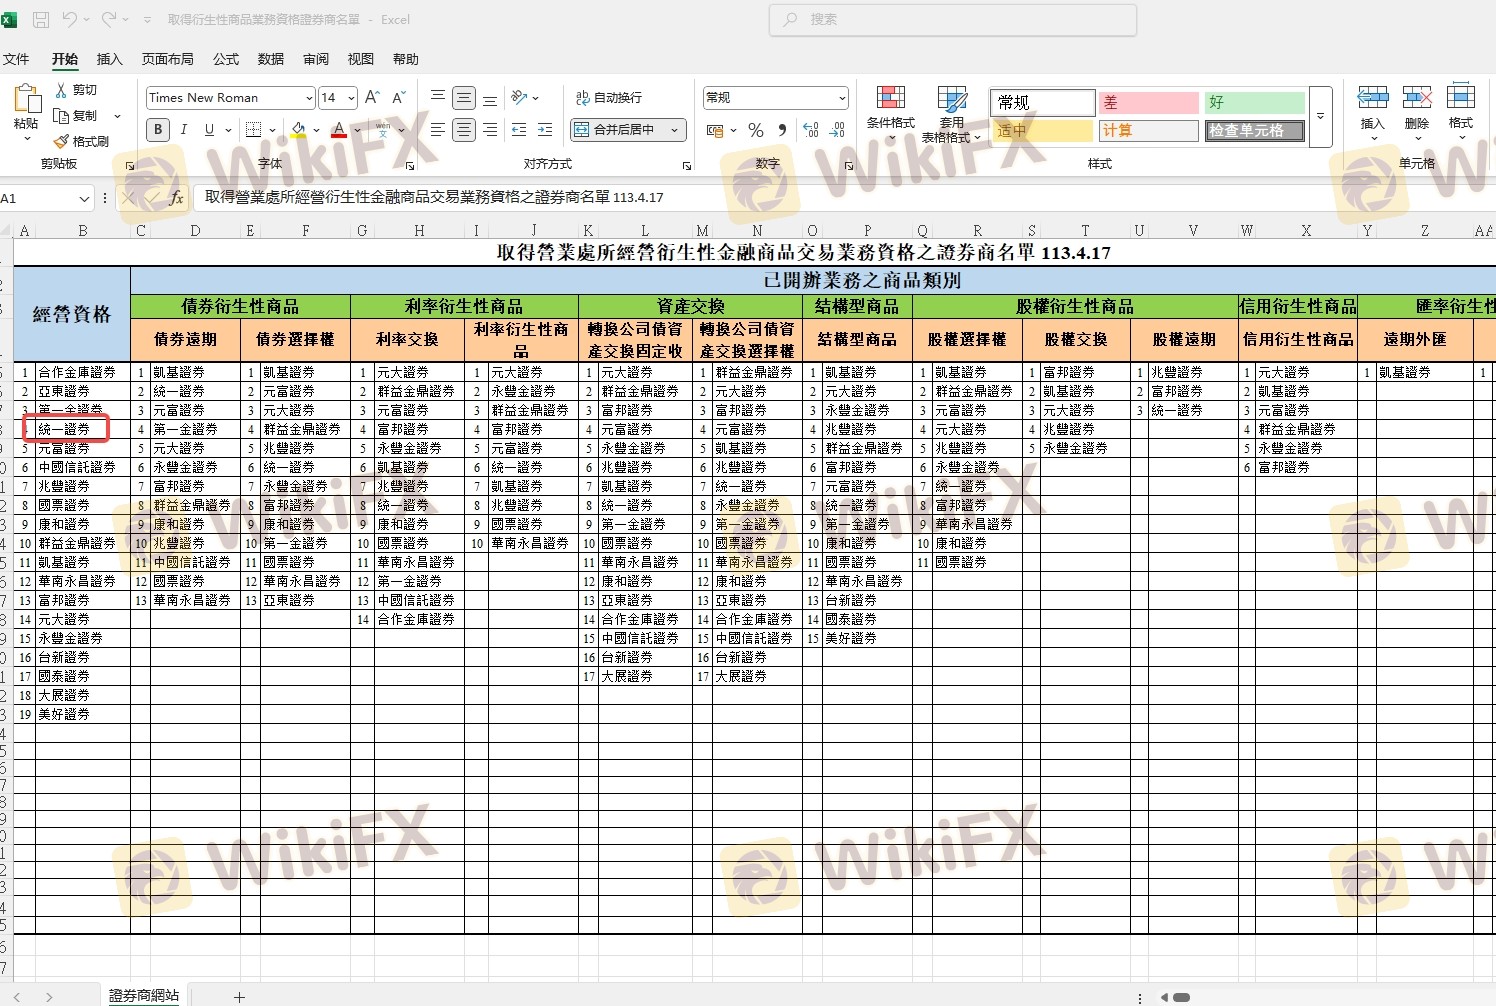The height and width of the screenshot is (1006, 1496).
Task: Select the 證券商網站 sheet tab
Action: click(144, 996)
